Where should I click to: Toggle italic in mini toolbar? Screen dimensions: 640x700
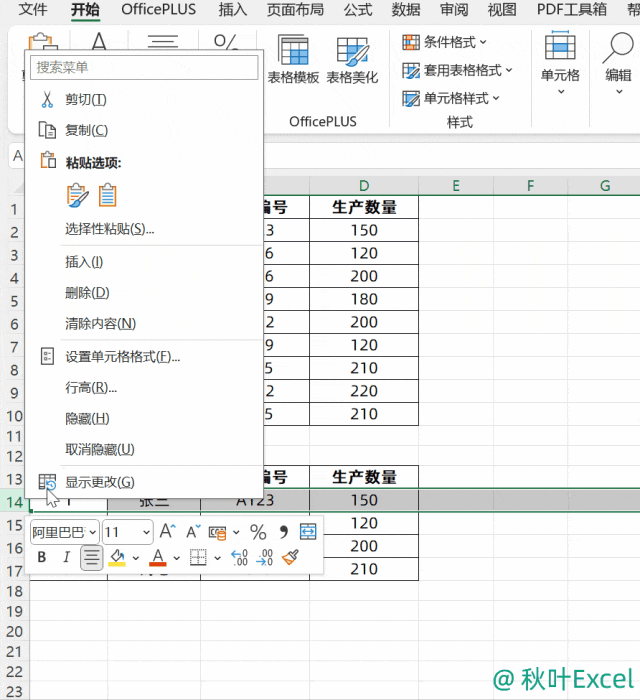(66, 557)
